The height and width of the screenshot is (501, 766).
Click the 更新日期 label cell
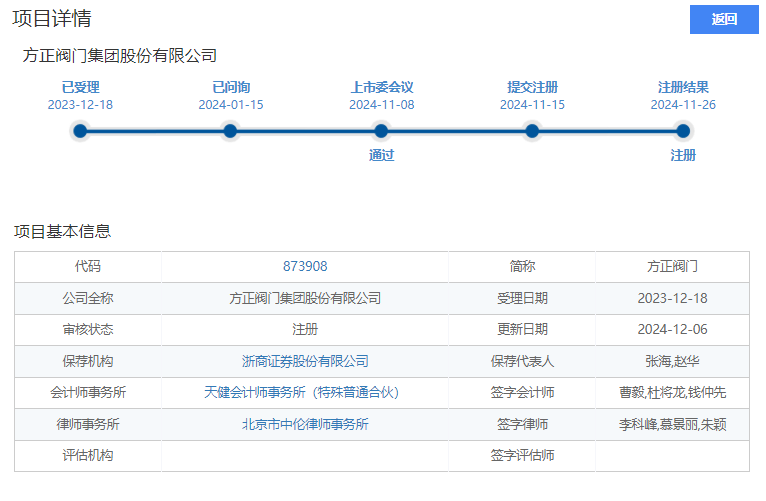pyautogui.click(x=522, y=330)
